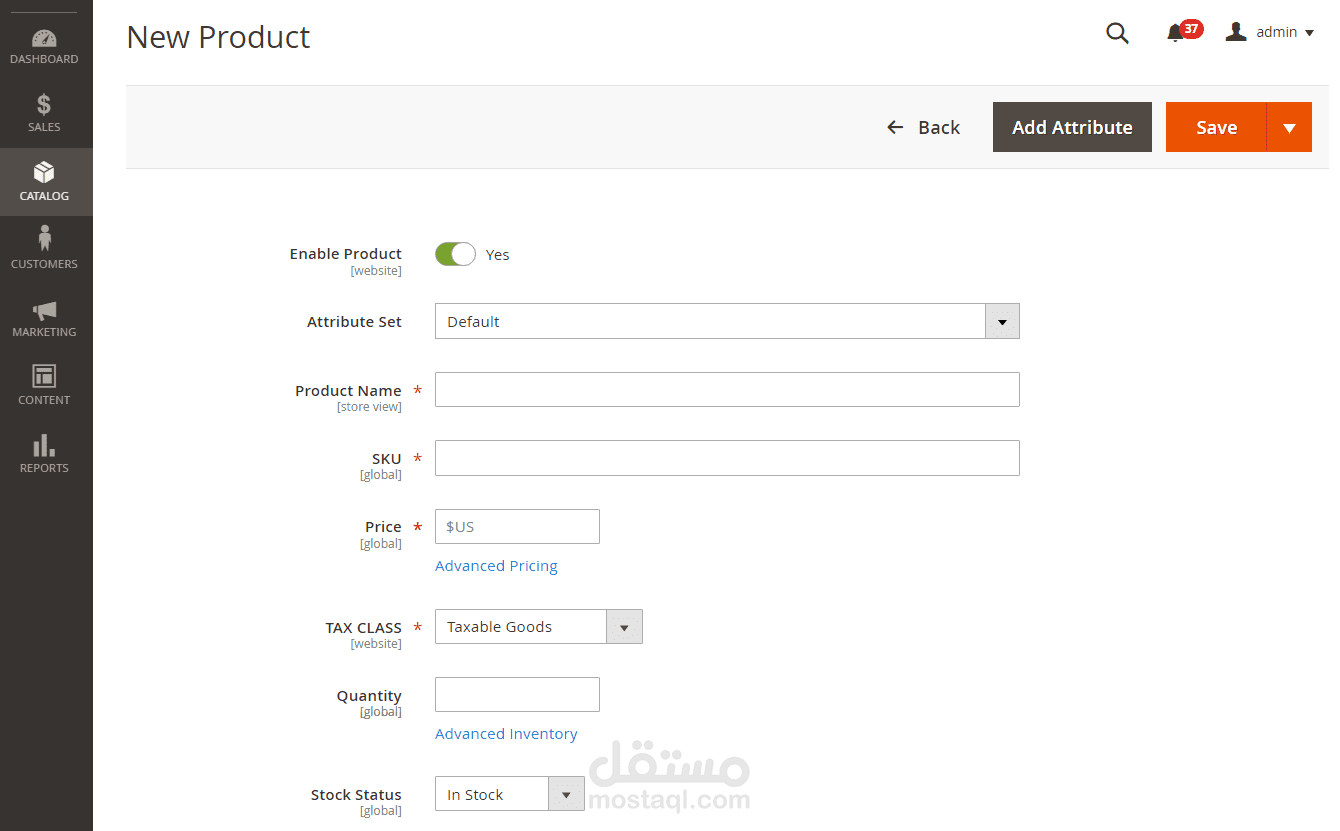Click the Marketing megaphone icon

pyautogui.click(x=44, y=310)
